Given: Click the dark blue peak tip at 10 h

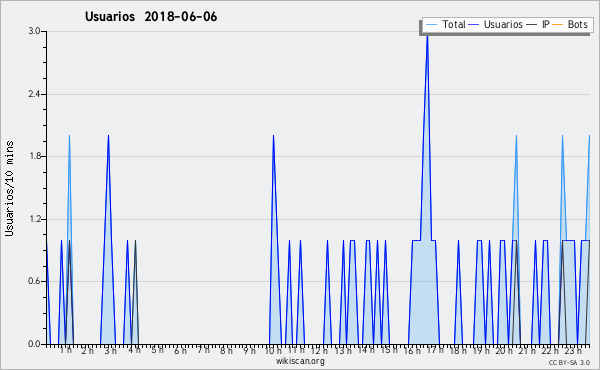Looking at the screenshot, I should pyautogui.click(x=273, y=135).
